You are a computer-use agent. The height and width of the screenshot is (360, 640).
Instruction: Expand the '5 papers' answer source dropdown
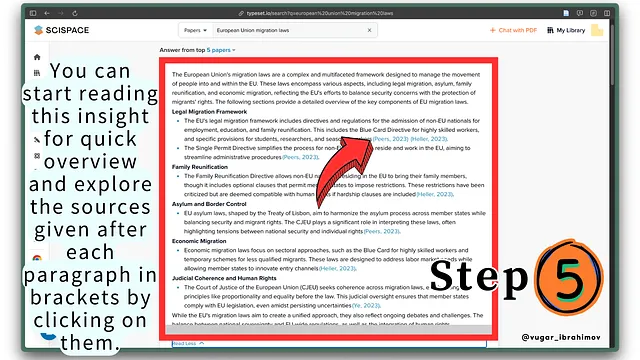221,50
